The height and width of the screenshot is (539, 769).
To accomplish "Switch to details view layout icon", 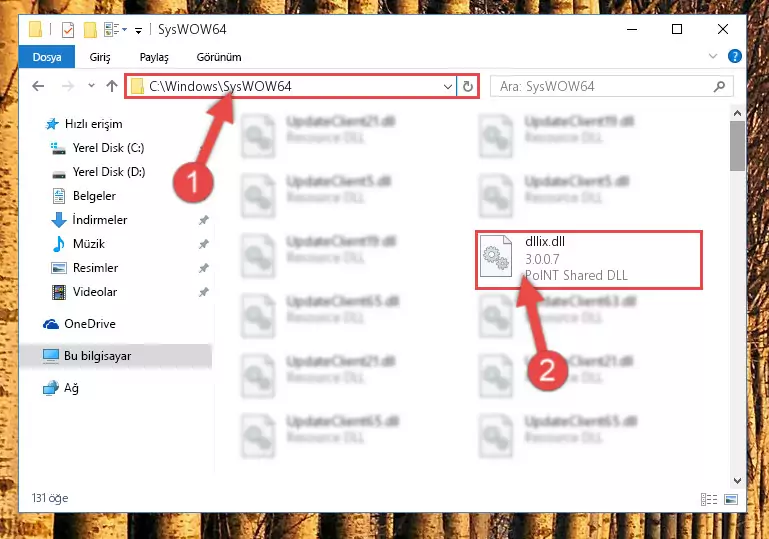I will tap(709, 499).
